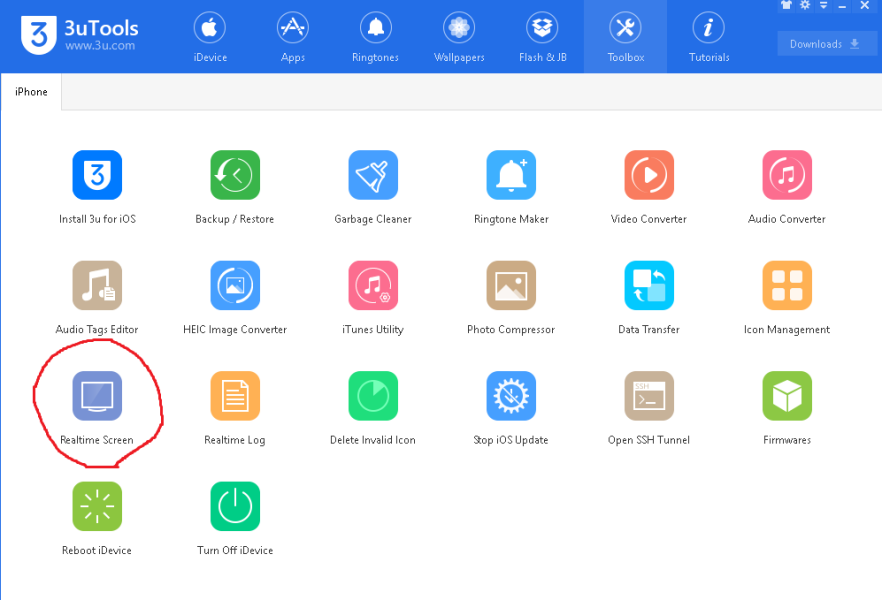
Task: Open the Downloads manager
Action: tap(827, 44)
